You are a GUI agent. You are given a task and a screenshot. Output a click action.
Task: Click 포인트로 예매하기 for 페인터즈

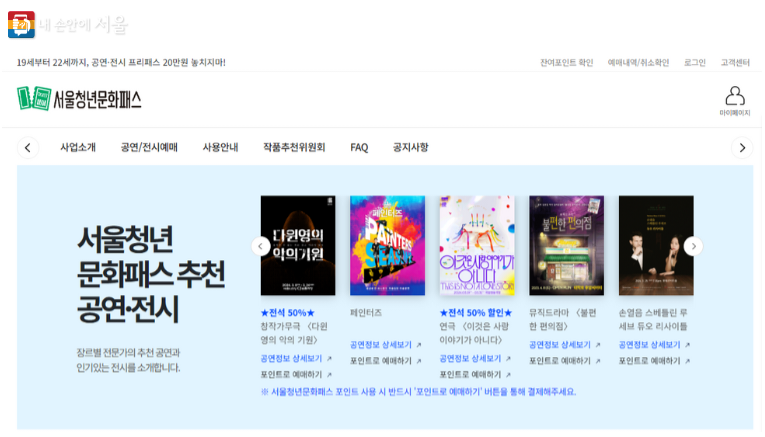pyautogui.click(x=385, y=361)
